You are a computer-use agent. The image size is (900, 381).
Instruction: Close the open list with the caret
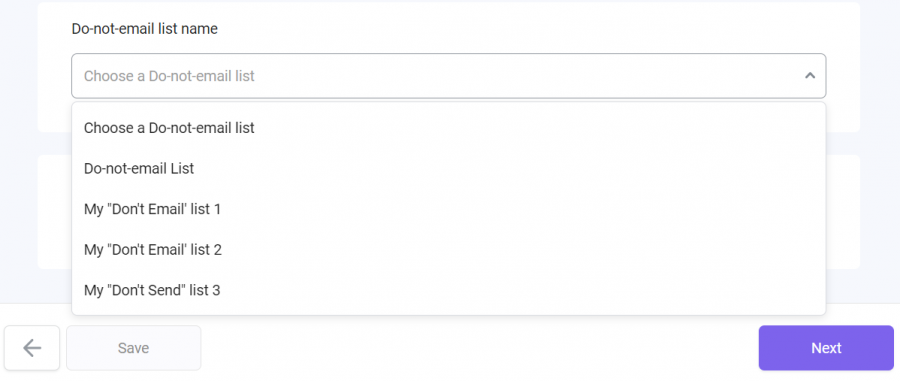tap(810, 75)
